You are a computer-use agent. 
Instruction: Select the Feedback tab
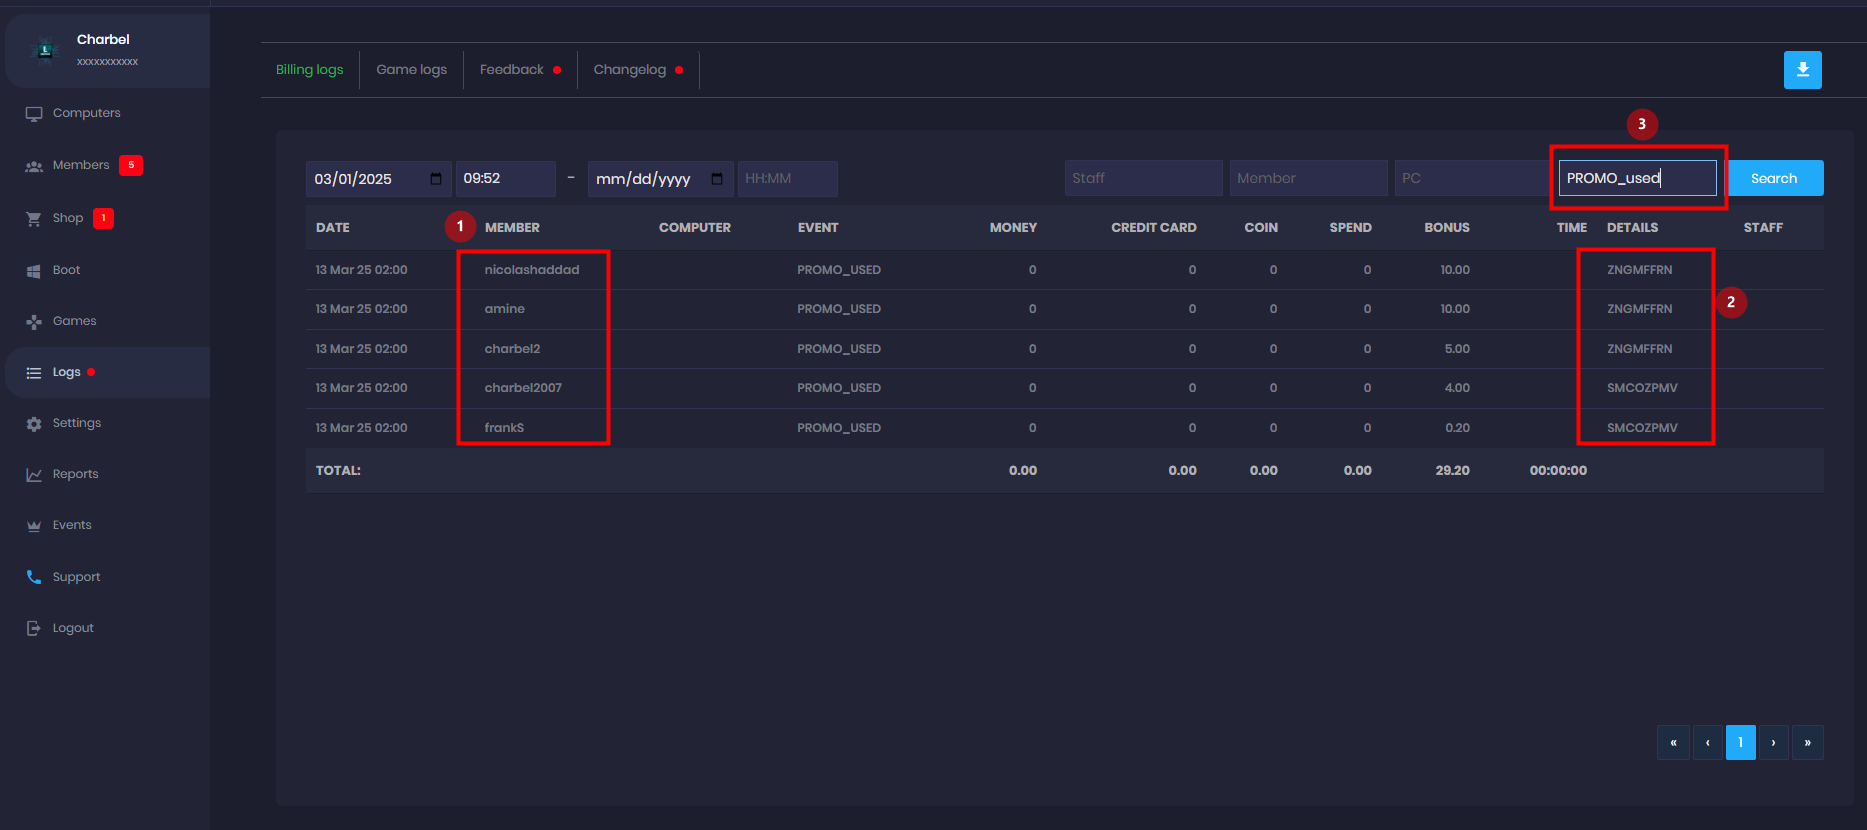(x=511, y=70)
